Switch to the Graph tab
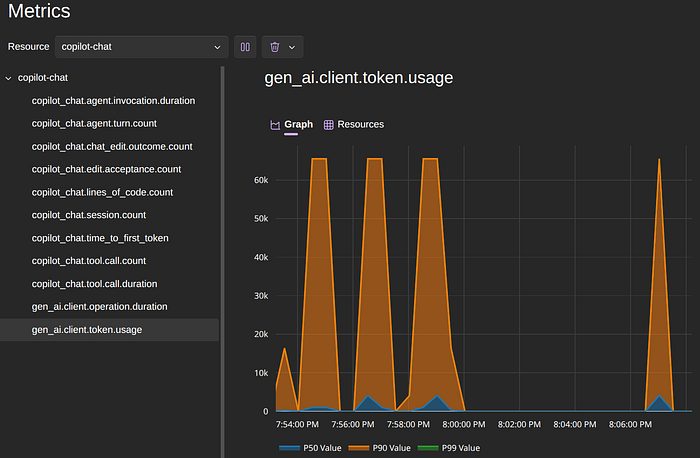 tap(292, 125)
